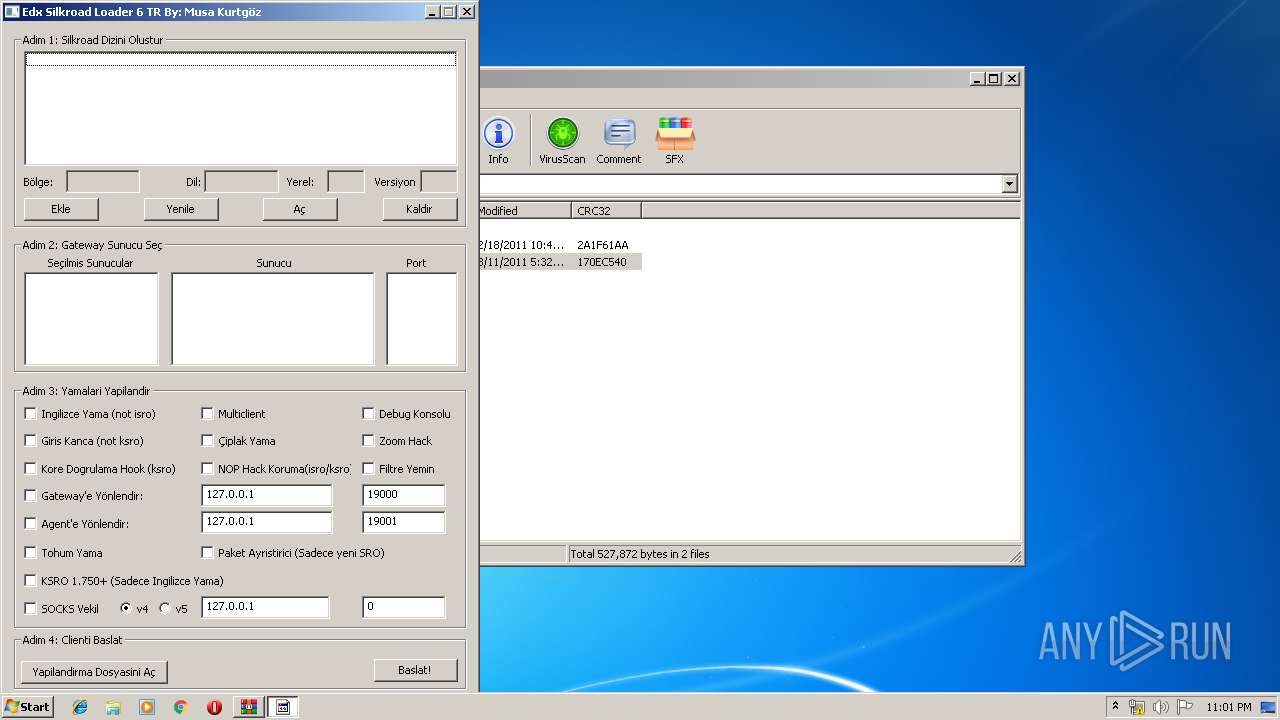Open the Action Center flag icon
1280x720 pixels.
[1185, 707]
